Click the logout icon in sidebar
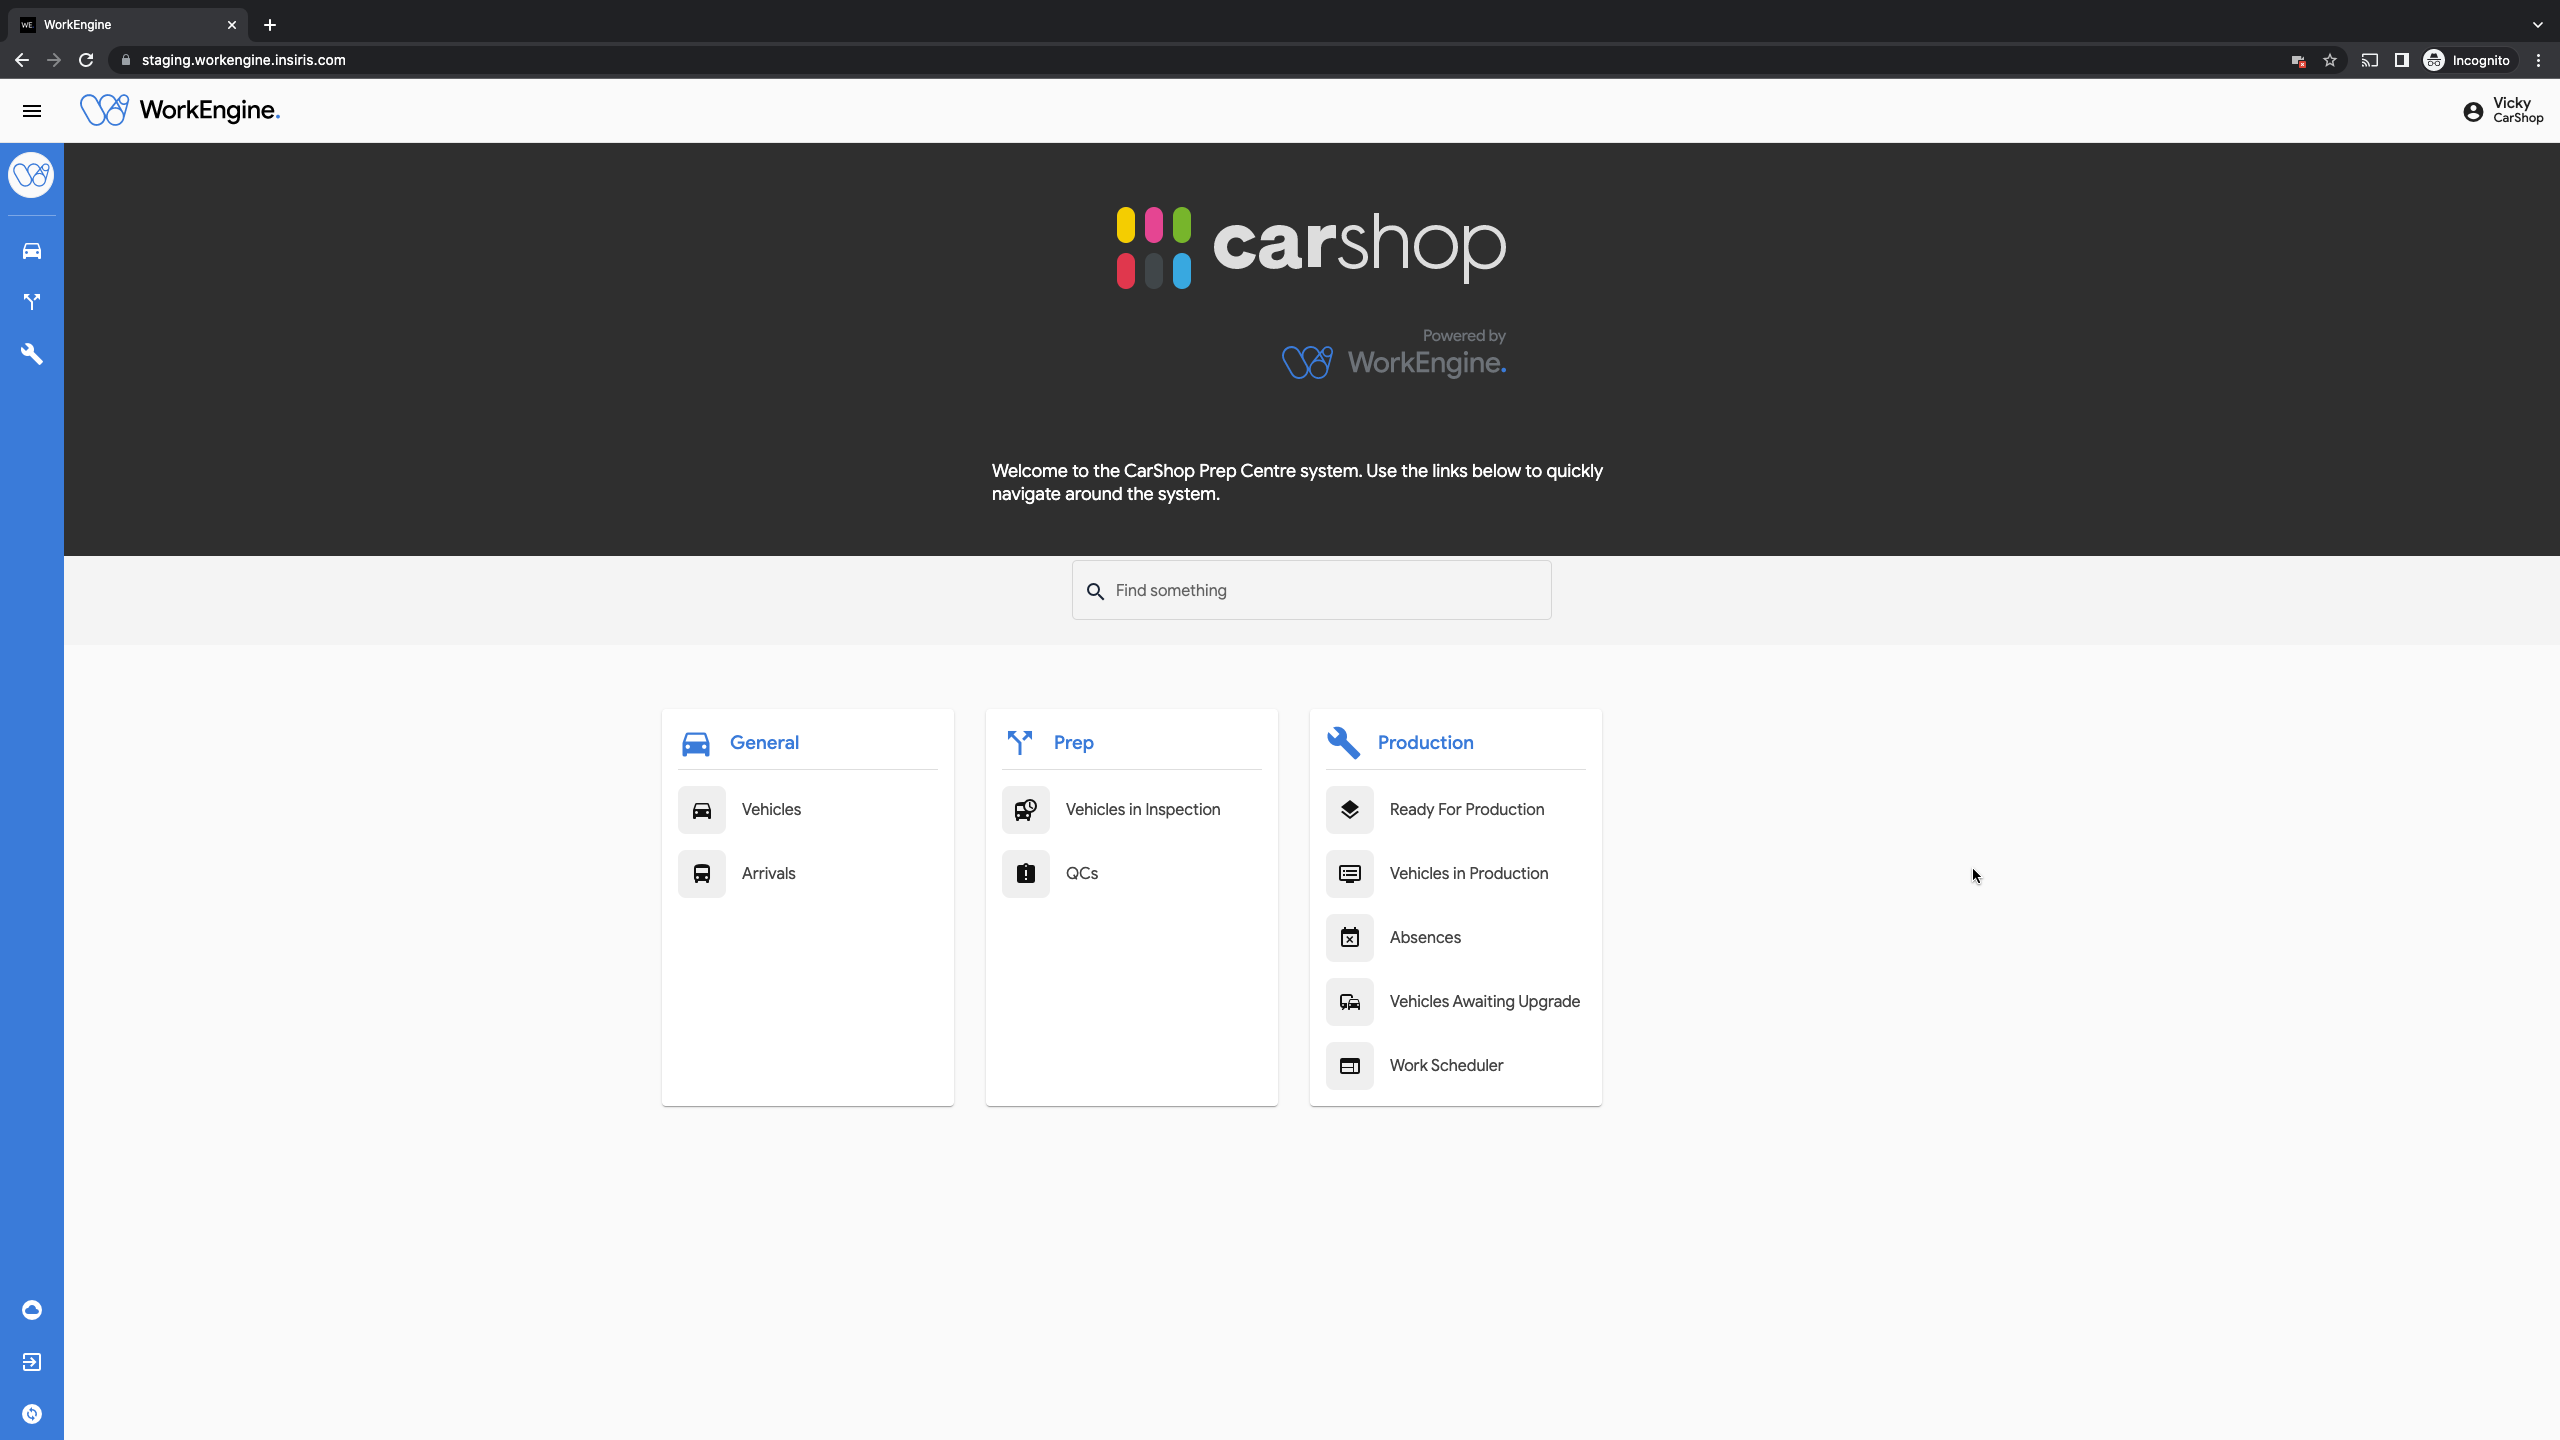This screenshot has height=1440, width=2560. (32, 1362)
